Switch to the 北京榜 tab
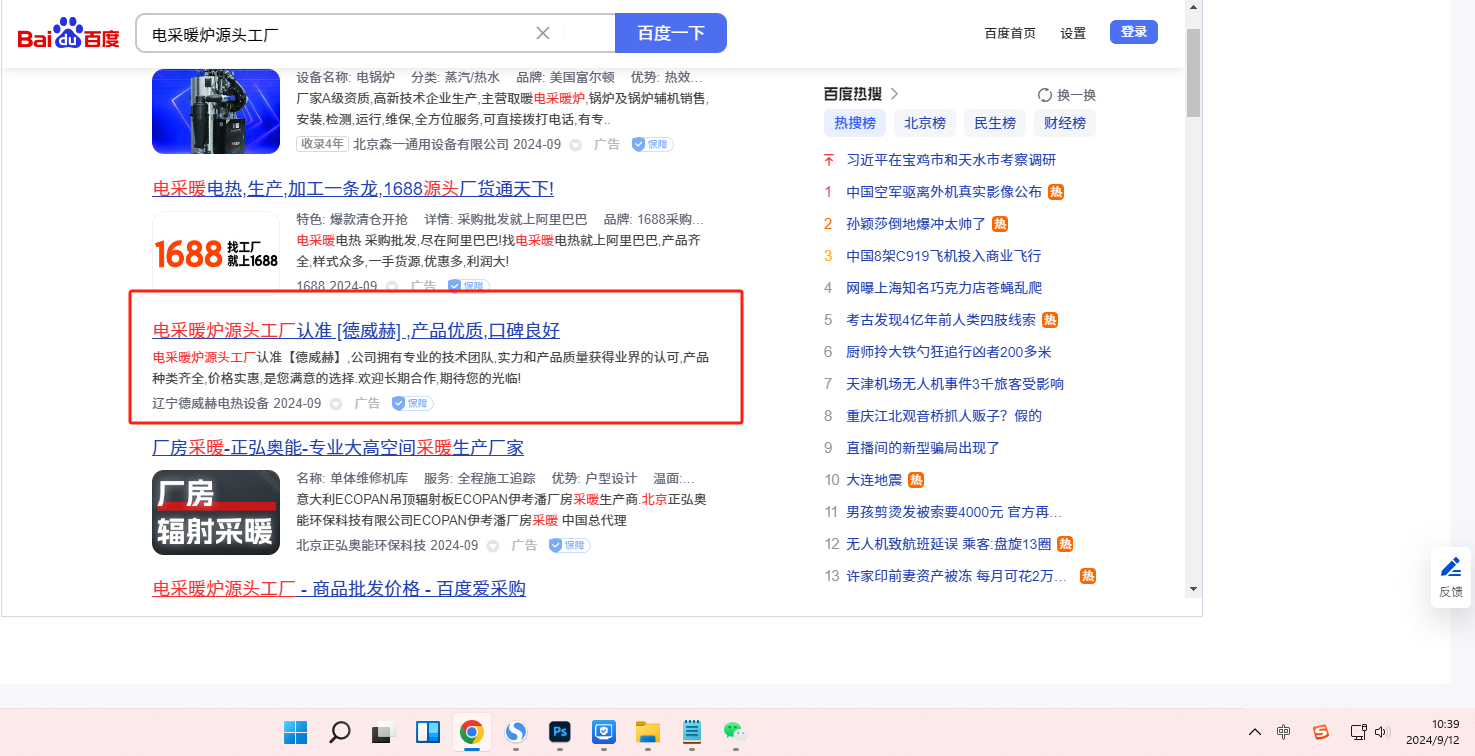 [x=924, y=123]
